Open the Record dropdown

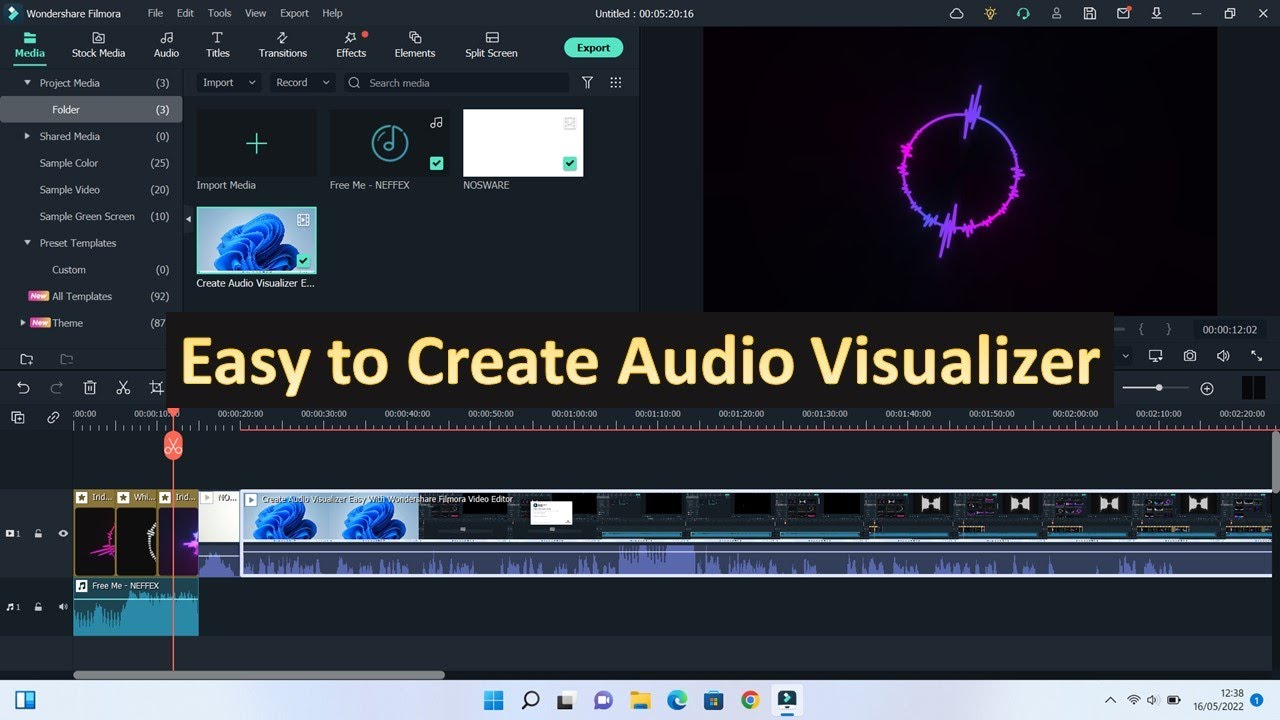coord(302,83)
